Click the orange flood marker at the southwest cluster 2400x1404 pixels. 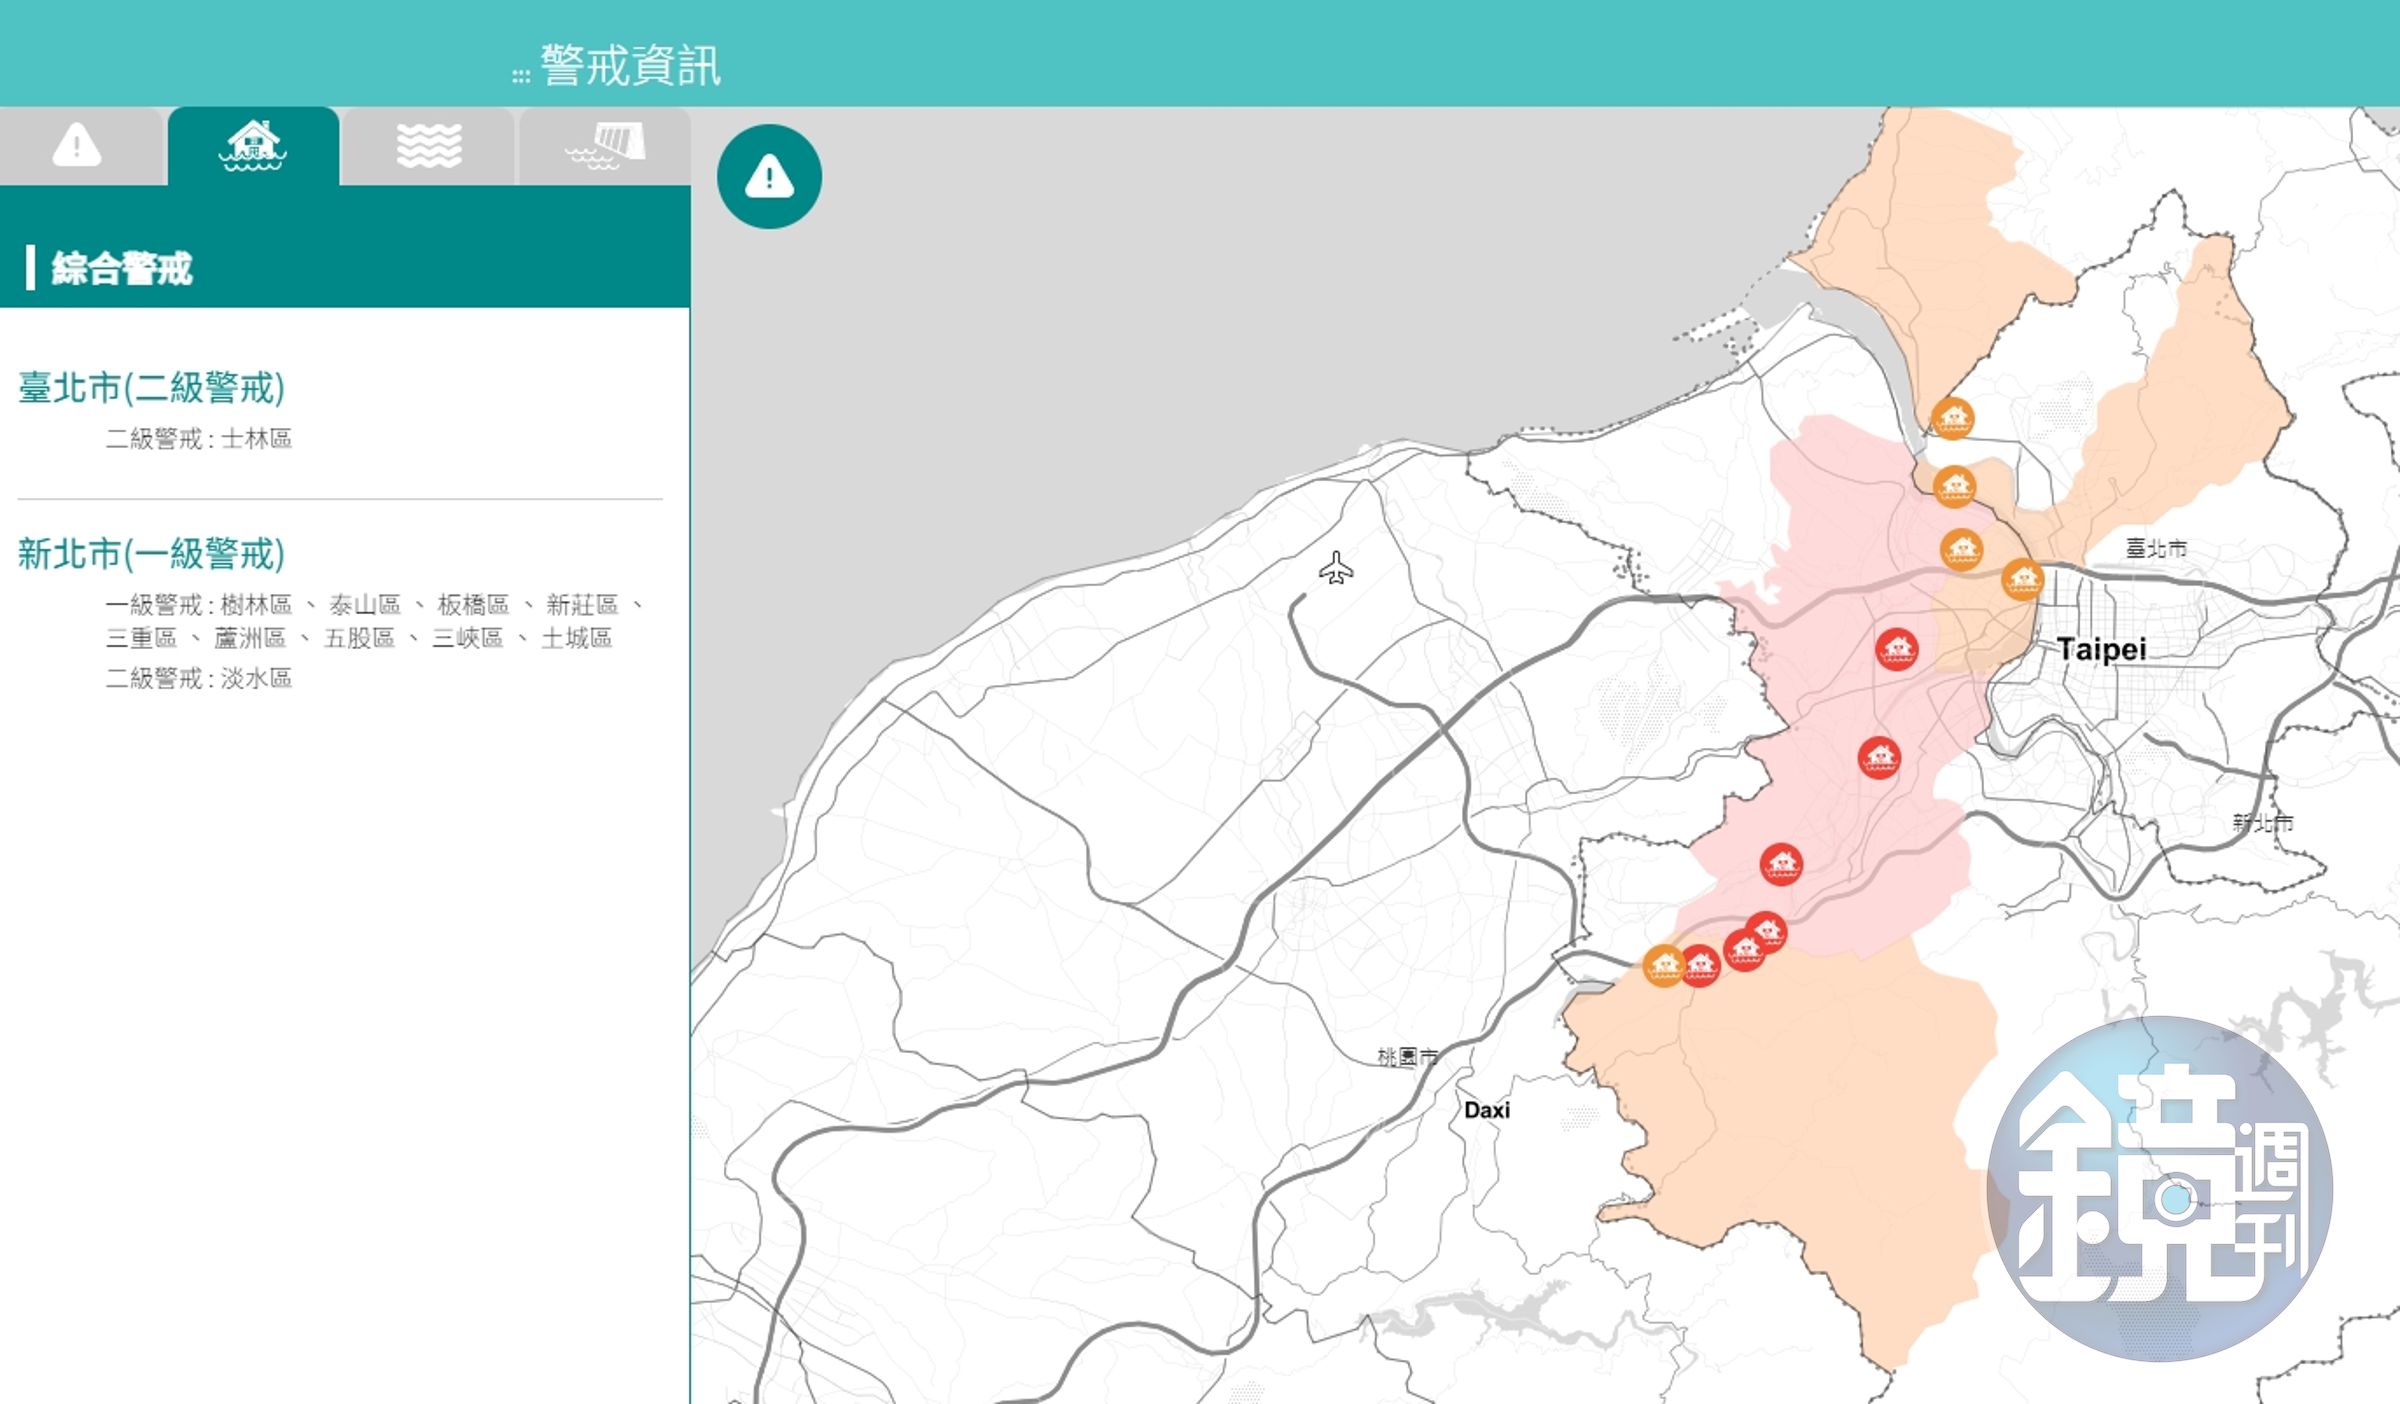[1663, 965]
